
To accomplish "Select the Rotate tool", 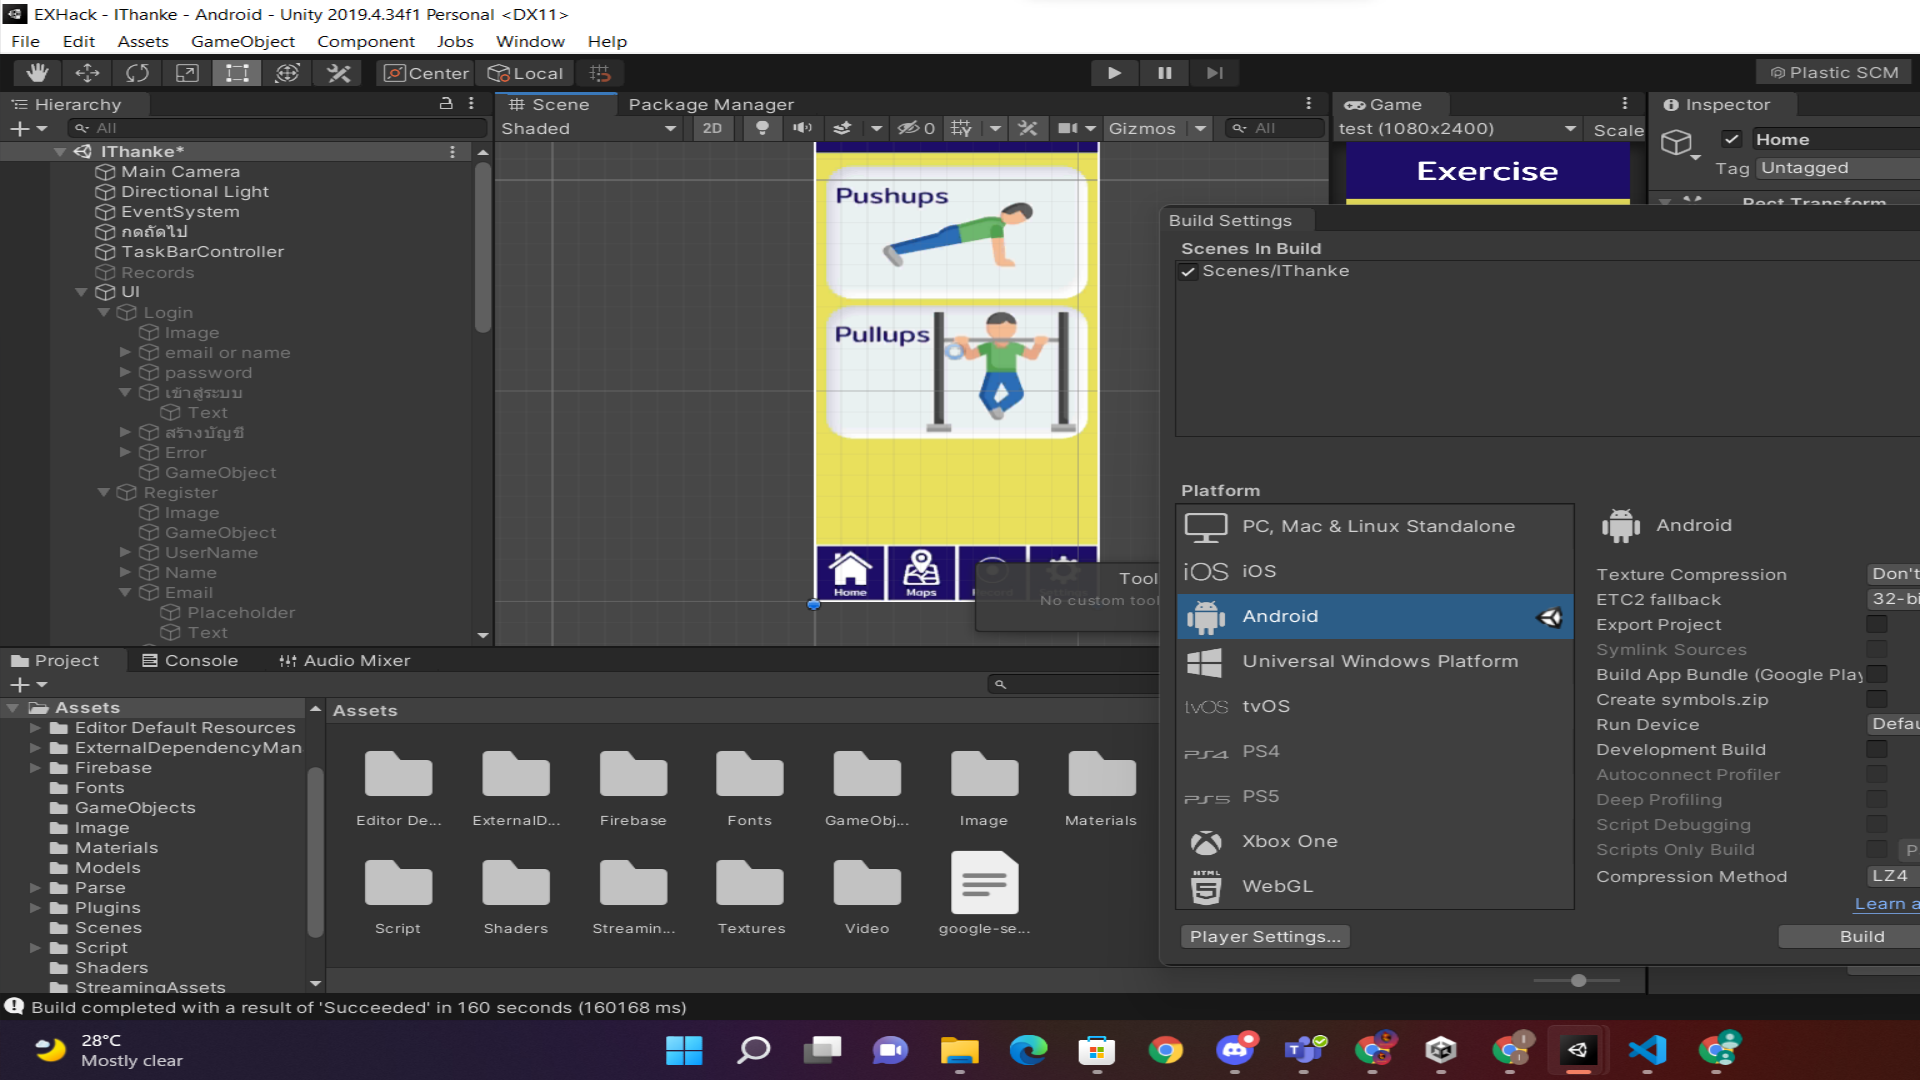I will pyautogui.click(x=137, y=73).
